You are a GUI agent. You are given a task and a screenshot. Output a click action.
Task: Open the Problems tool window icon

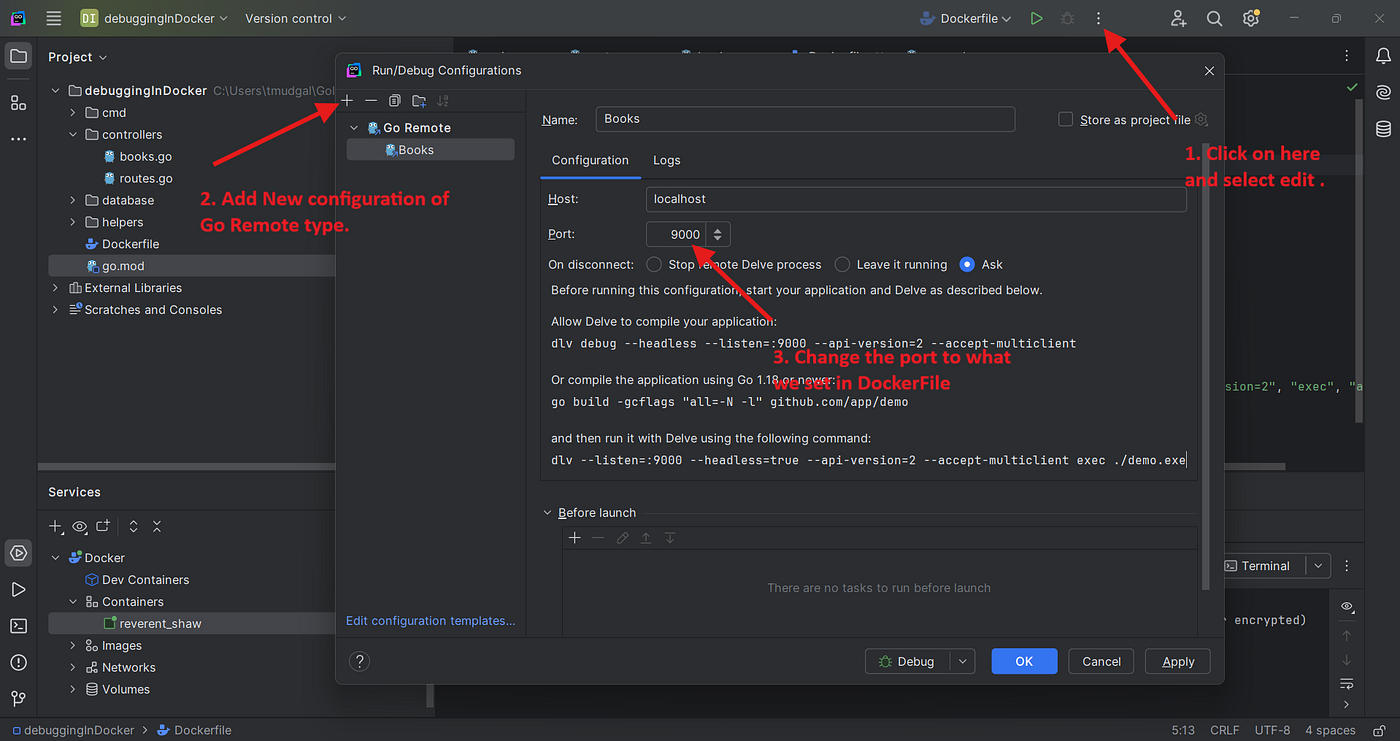tap(18, 662)
